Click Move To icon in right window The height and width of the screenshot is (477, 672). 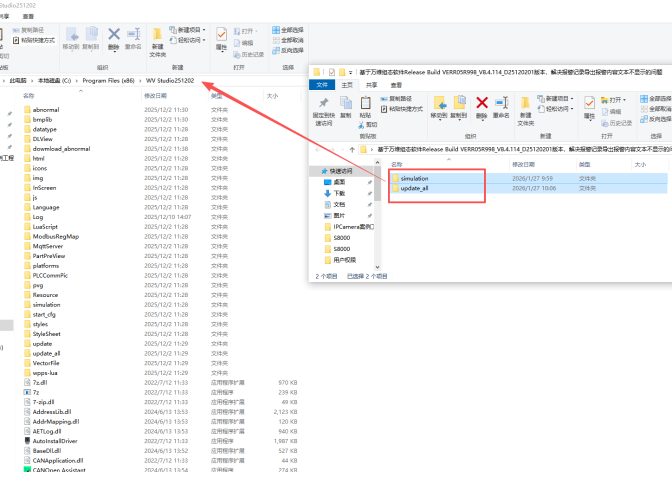[438, 105]
